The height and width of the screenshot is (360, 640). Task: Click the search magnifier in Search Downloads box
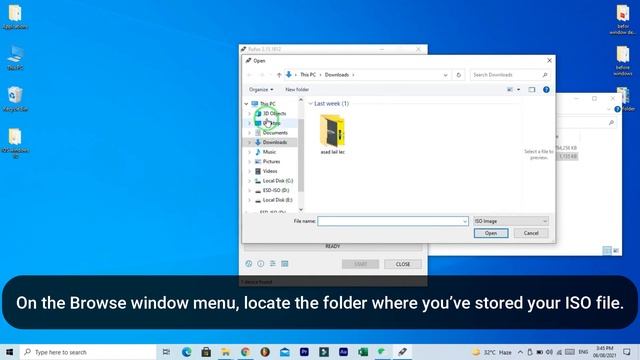pos(544,75)
